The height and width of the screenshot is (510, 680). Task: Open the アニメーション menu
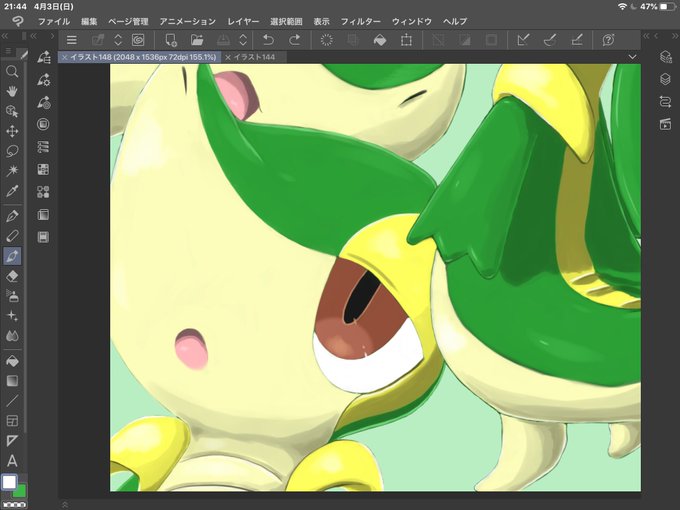click(x=188, y=21)
